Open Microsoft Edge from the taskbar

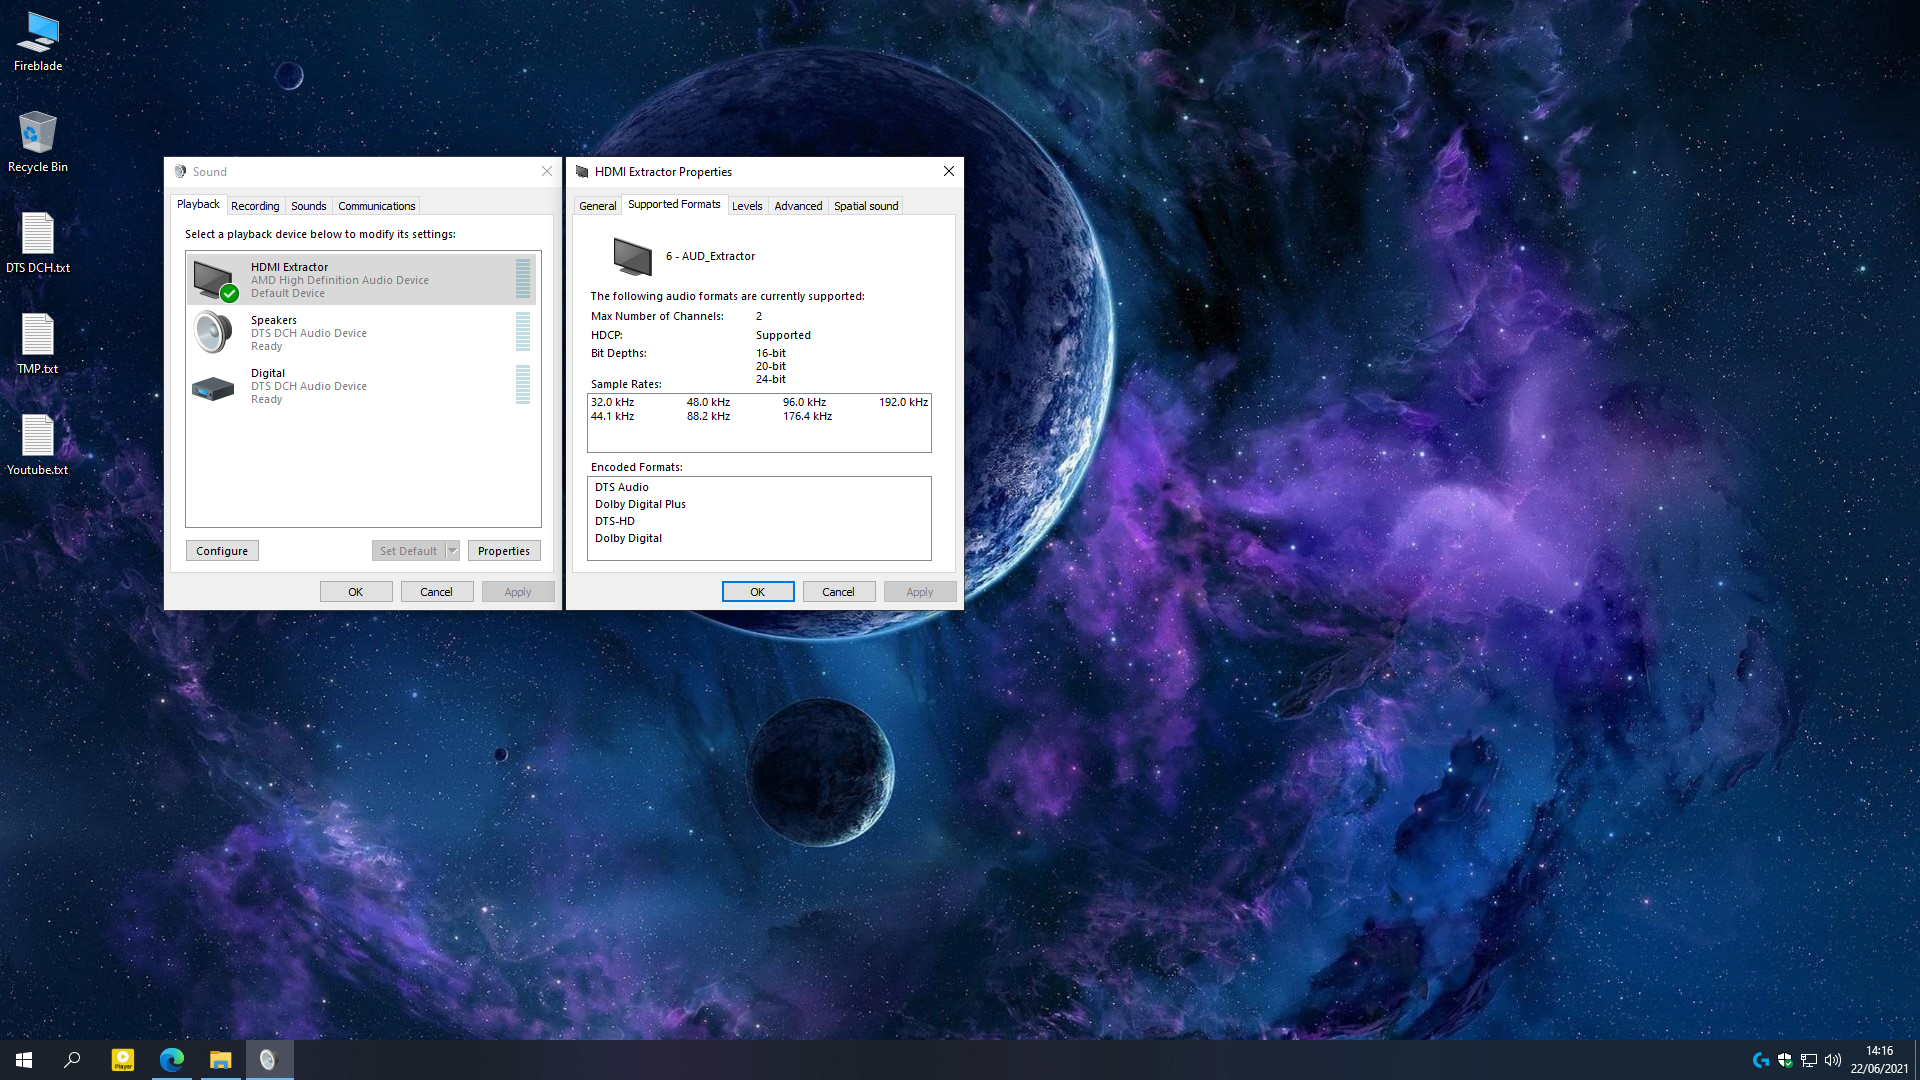(x=172, y=1060)
